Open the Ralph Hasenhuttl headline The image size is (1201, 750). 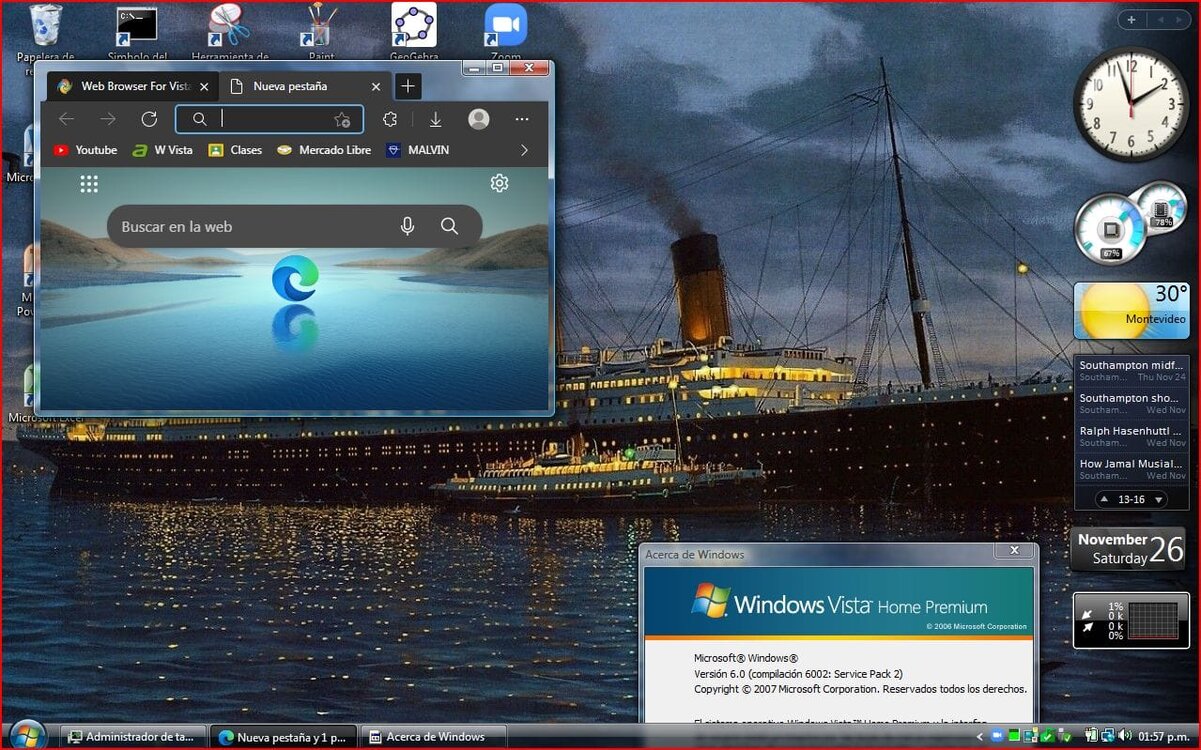(x=1131, y=436)
